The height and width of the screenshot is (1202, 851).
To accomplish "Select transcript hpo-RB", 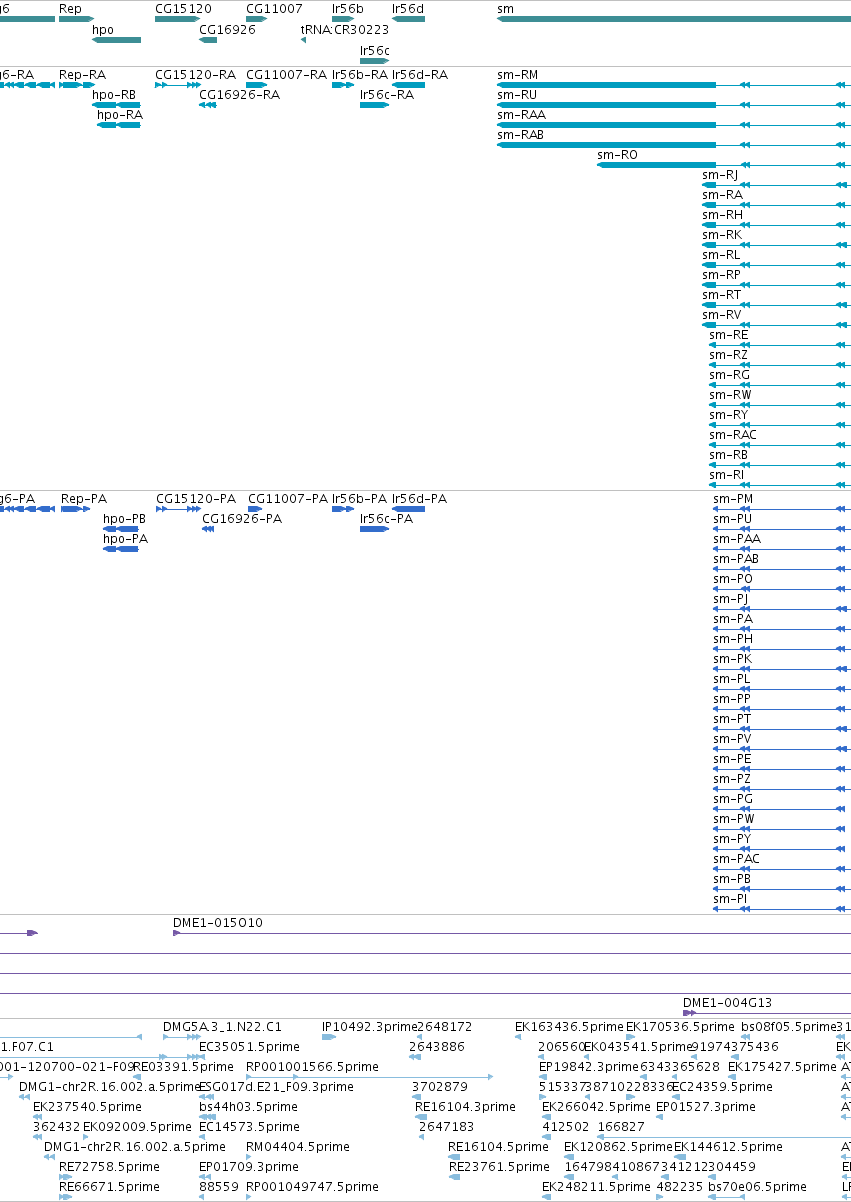I will coord(116,105).
